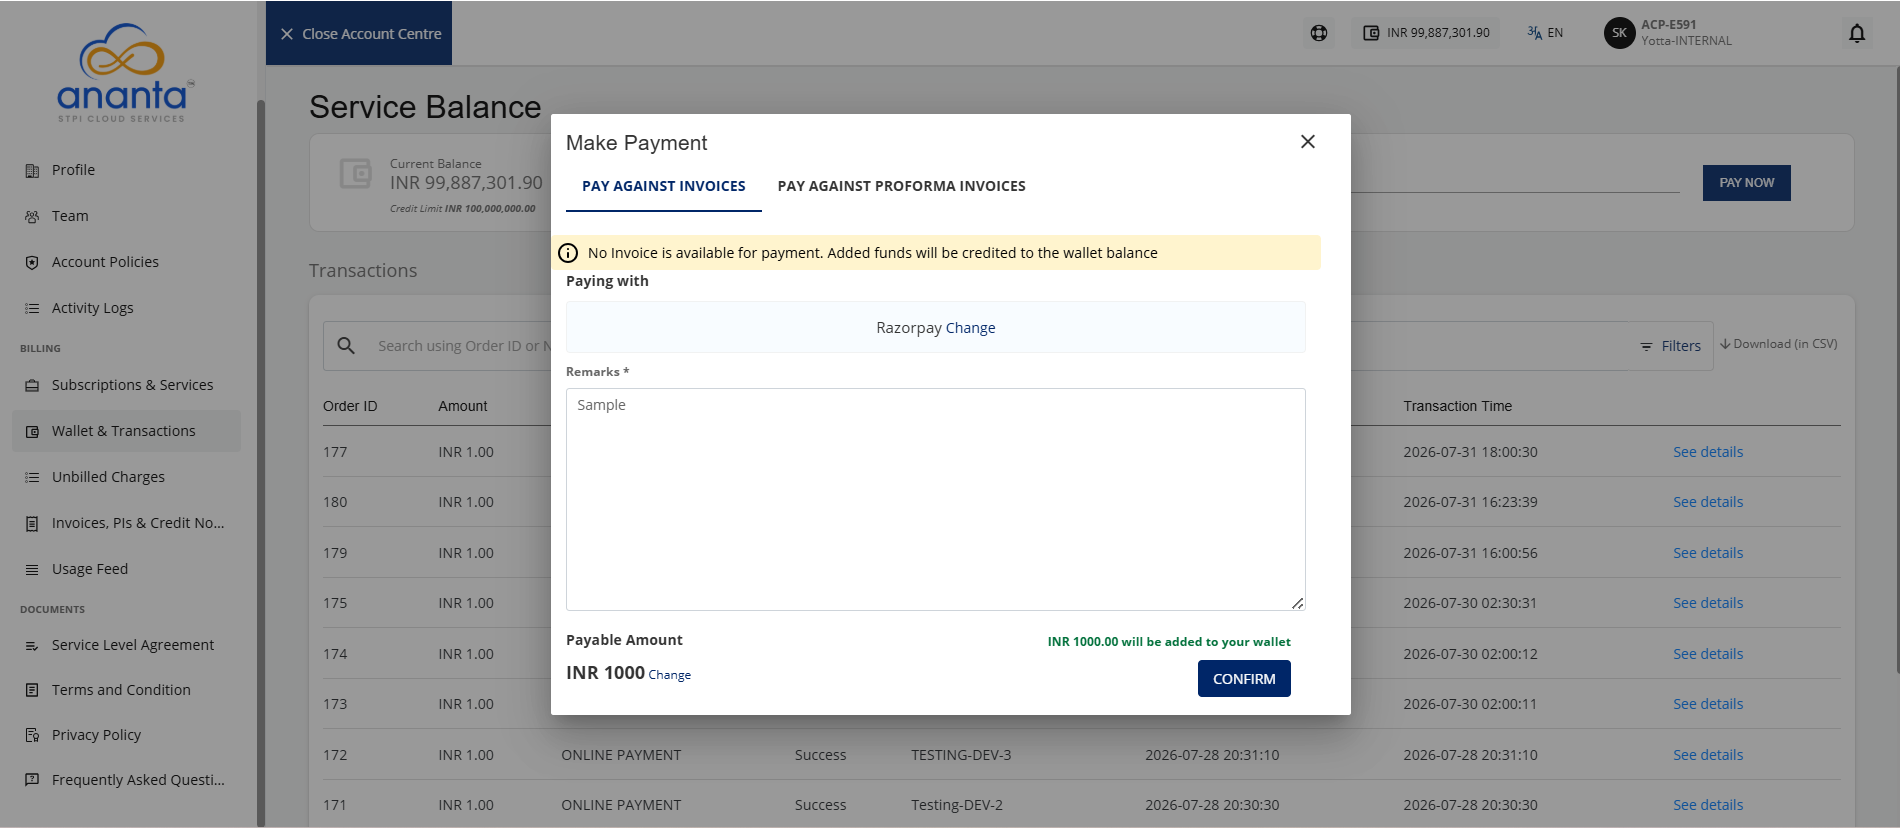Click the Profile sidebar icon
Image resolution: width=1900 pixels, height=828 pixels.
click(x=32, y=171)
